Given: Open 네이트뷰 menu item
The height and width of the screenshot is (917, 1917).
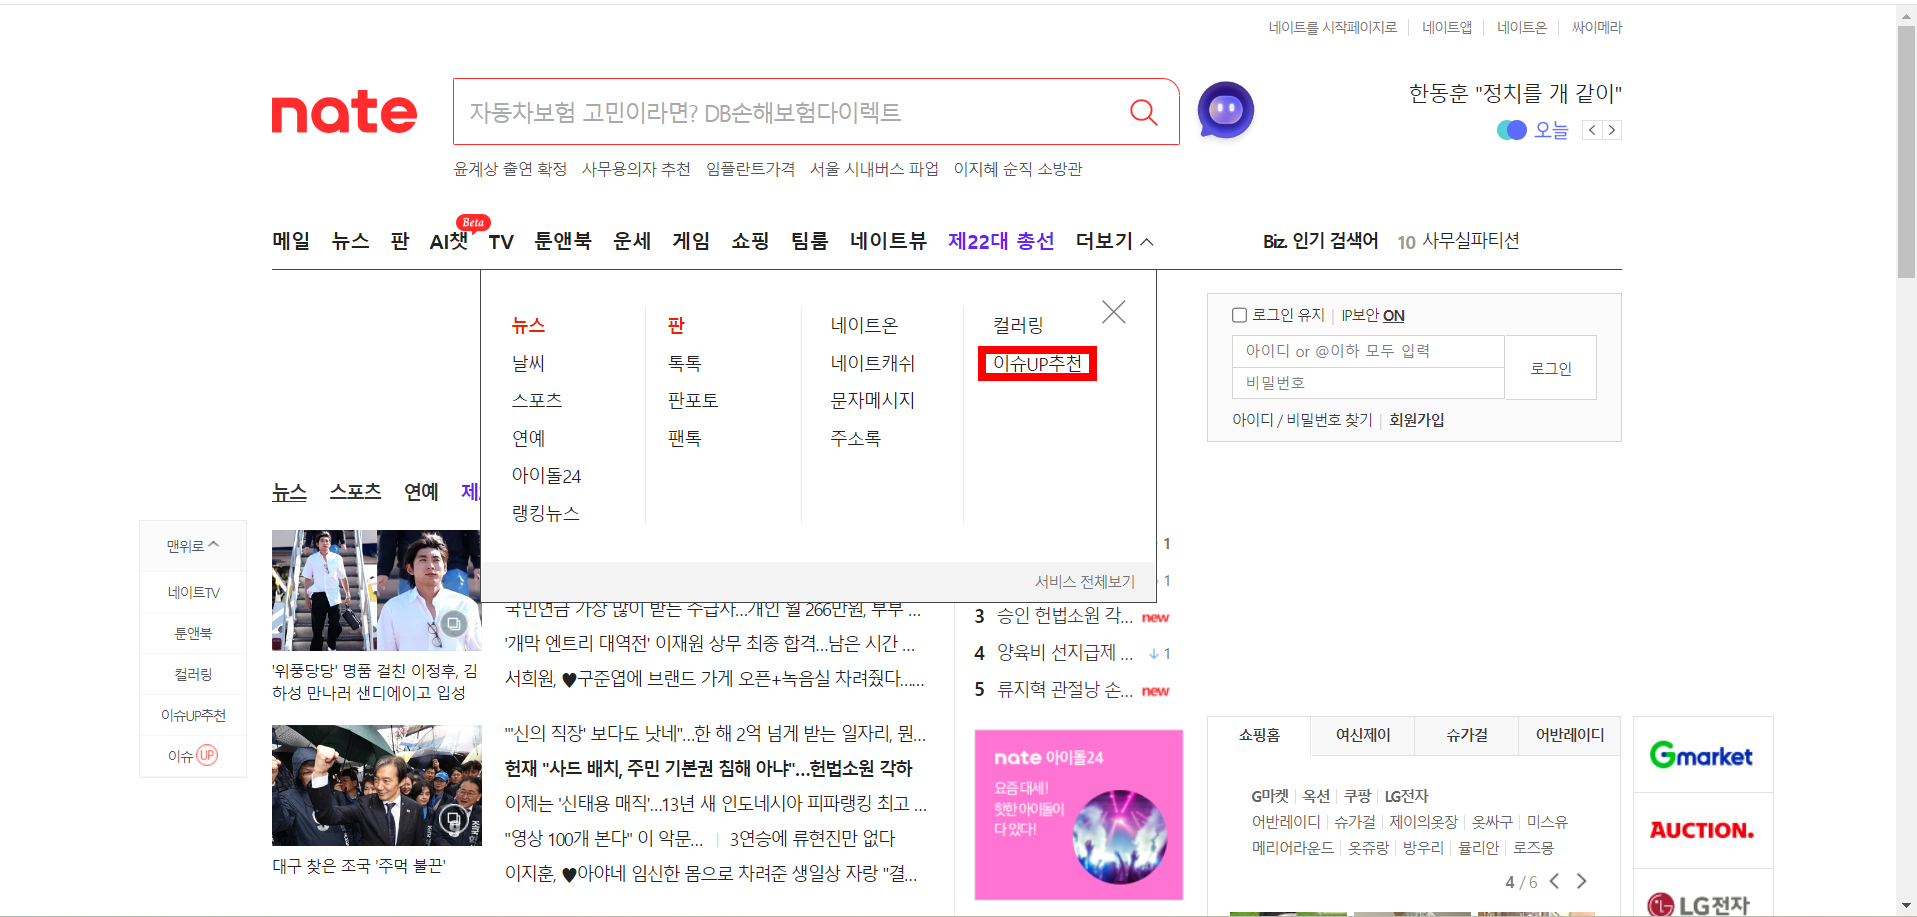Looking at the screenshot, I should click(x=888, y=241).
